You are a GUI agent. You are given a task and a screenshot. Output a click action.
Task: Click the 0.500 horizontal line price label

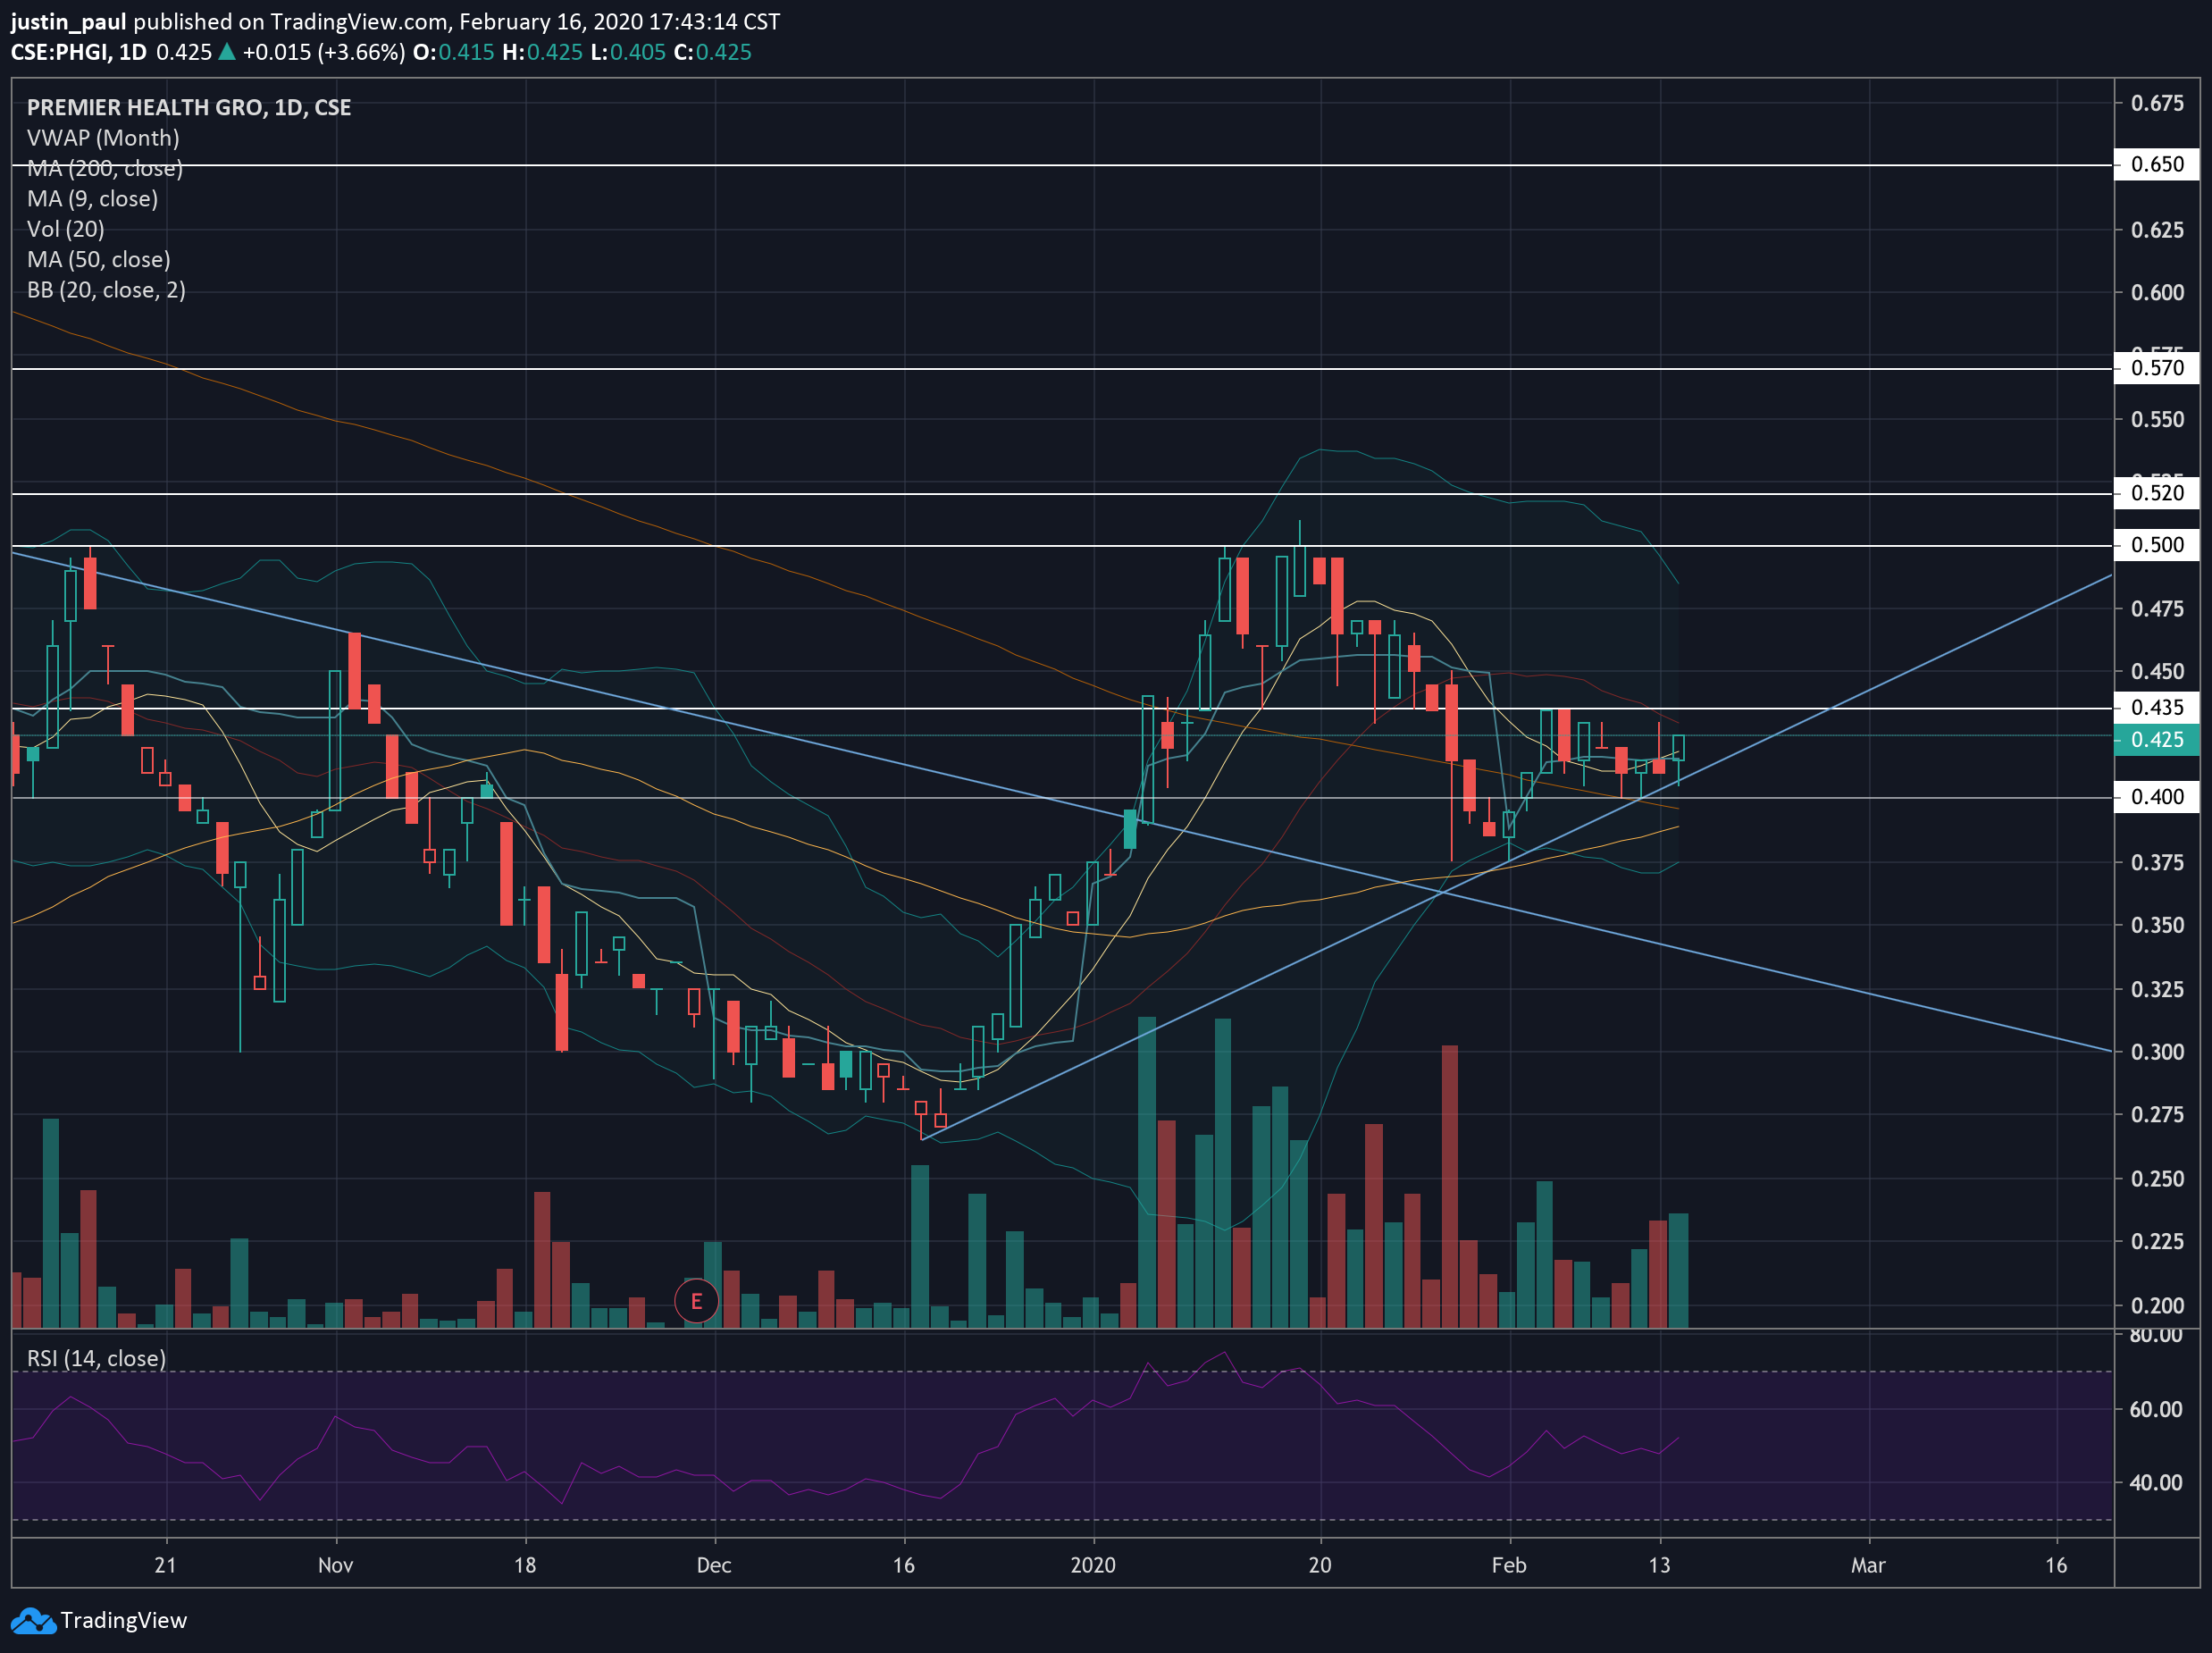(x=2156, y=545)
